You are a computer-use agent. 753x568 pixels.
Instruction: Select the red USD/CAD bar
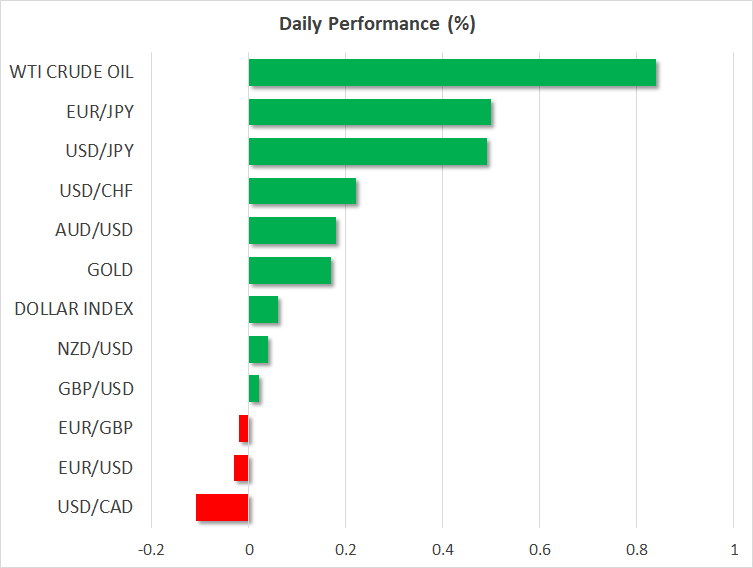(222, 508)
